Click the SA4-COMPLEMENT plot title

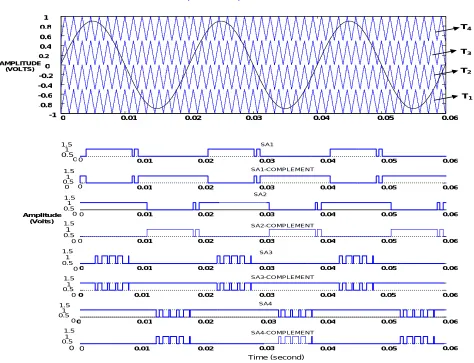point(282,333)
